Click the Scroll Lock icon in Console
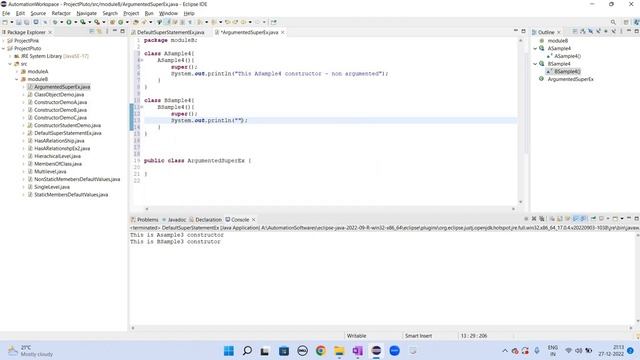 coord(560,219)
